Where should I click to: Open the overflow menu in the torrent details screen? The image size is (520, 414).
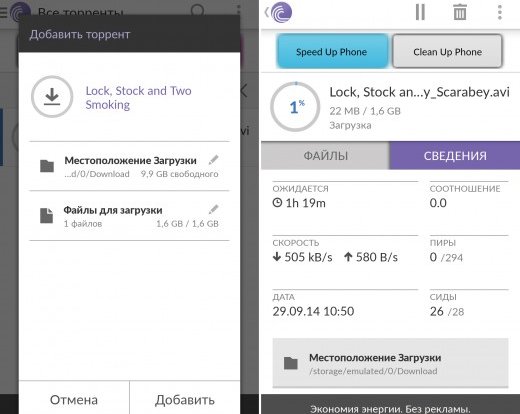(499, 13)
